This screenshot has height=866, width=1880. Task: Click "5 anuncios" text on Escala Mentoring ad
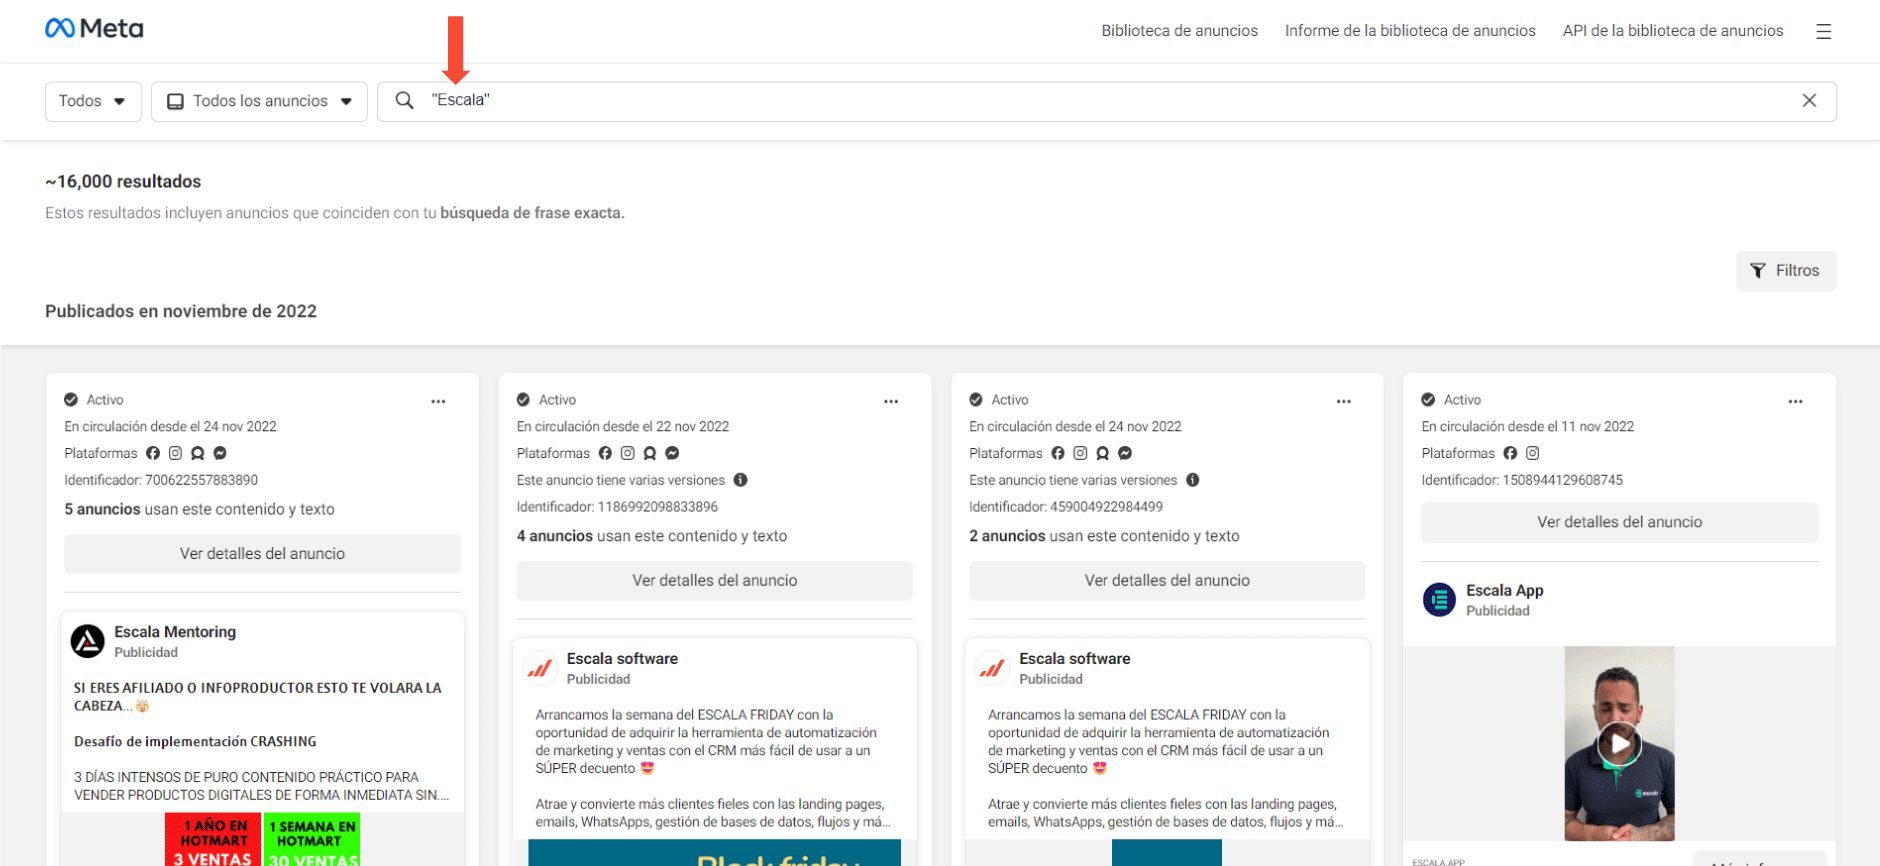coord(102,510)
